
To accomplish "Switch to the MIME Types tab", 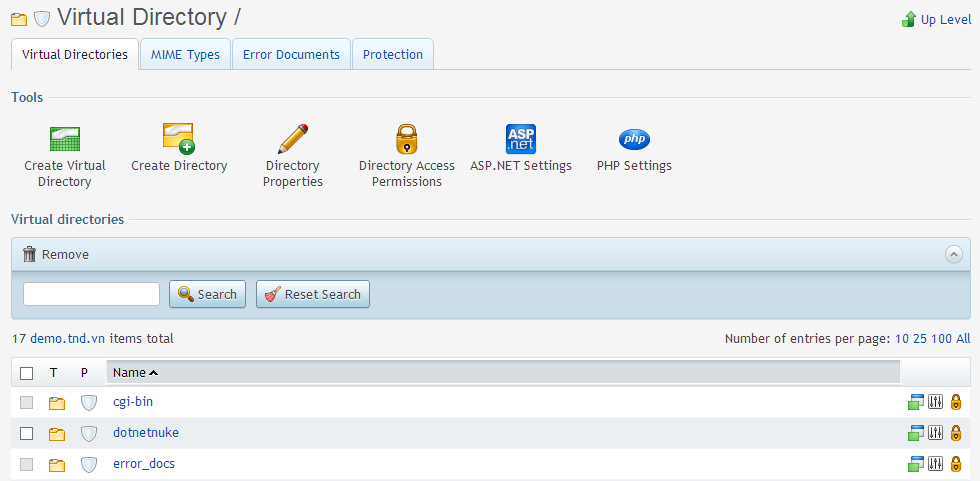I will 186,54.
